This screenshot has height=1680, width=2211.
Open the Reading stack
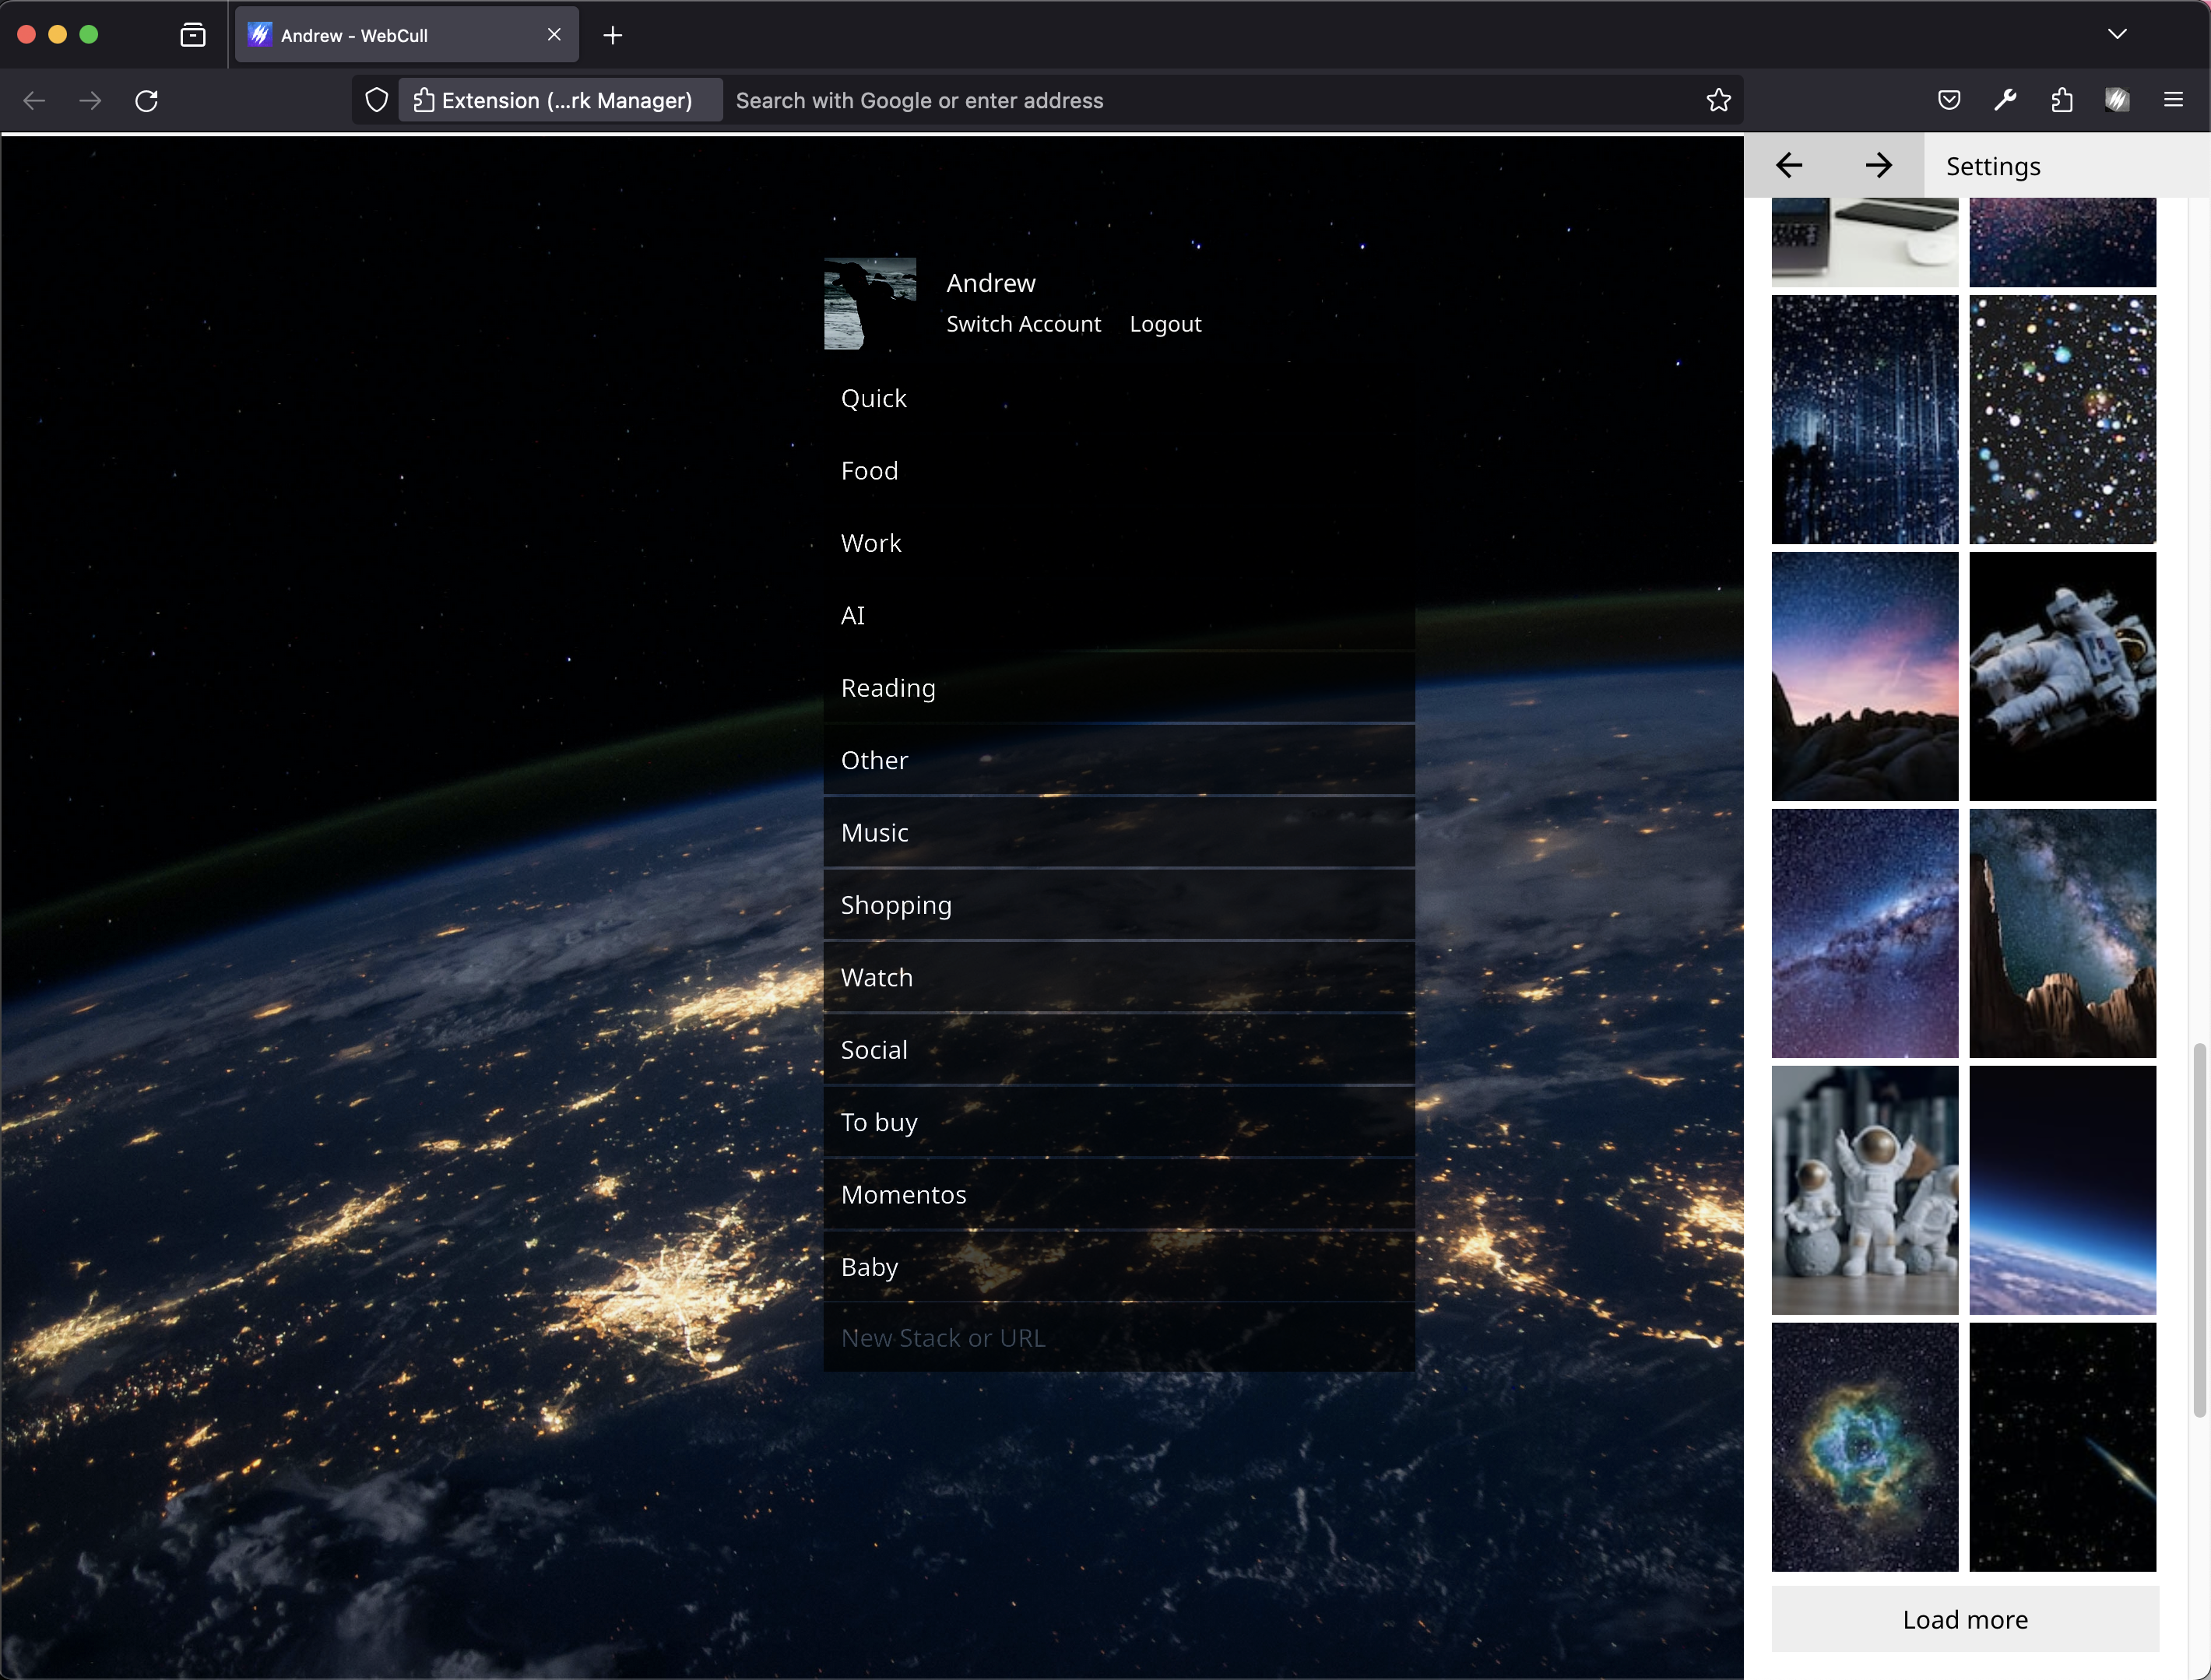coord(1119,688)
